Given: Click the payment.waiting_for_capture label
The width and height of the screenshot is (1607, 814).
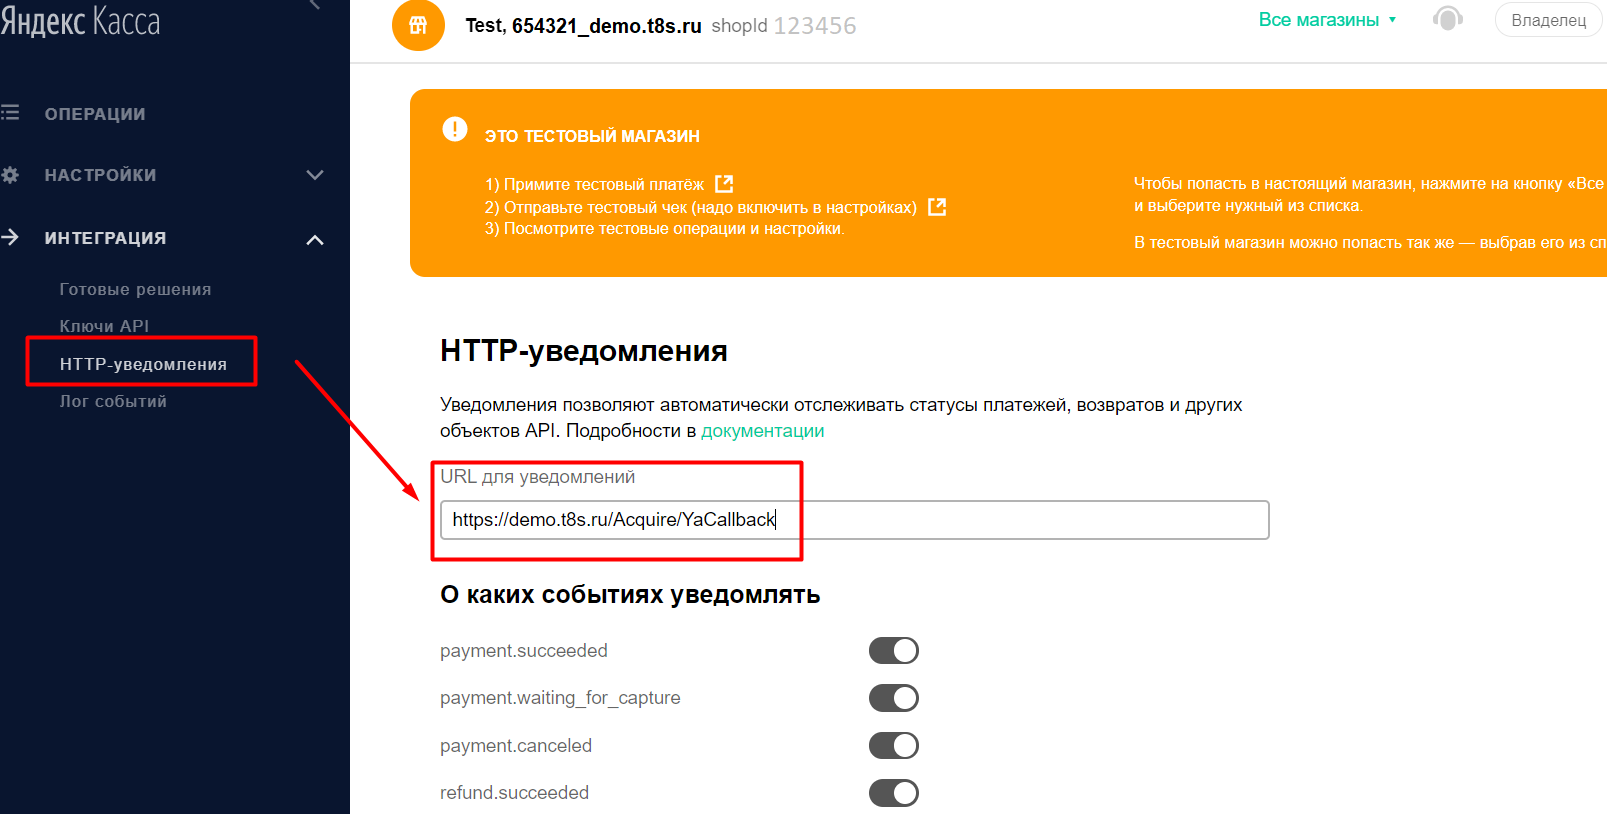Looking at the screenshot, I should point(560,698).
